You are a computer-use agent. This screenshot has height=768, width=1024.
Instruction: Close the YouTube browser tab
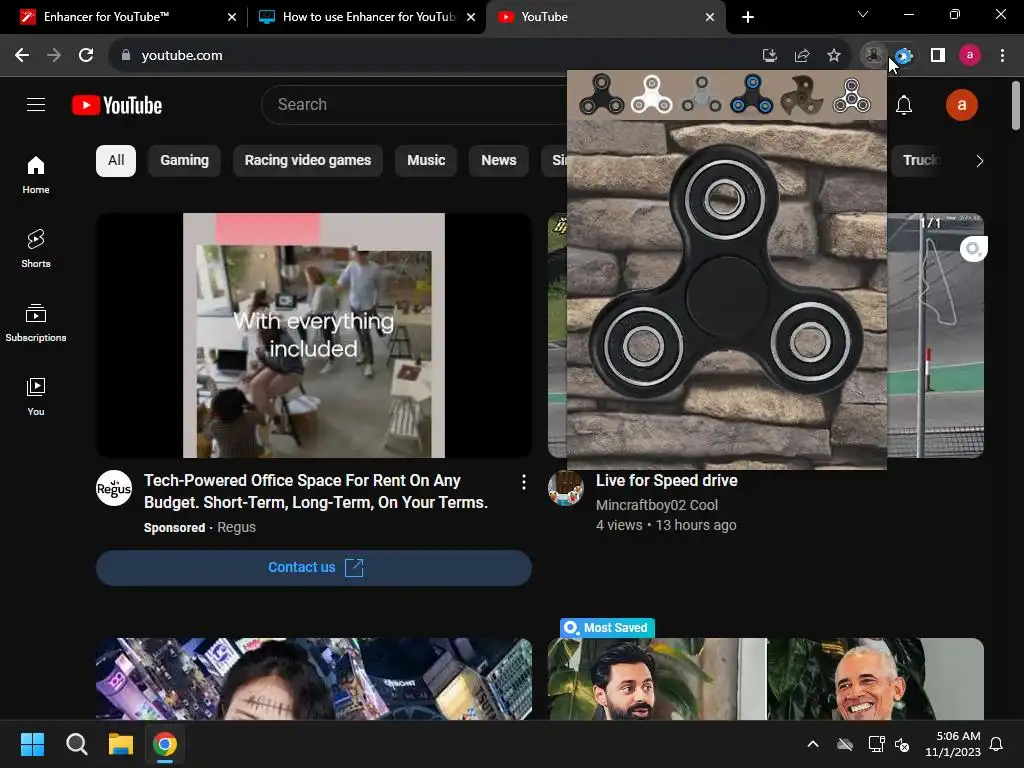tap(710, 17)
